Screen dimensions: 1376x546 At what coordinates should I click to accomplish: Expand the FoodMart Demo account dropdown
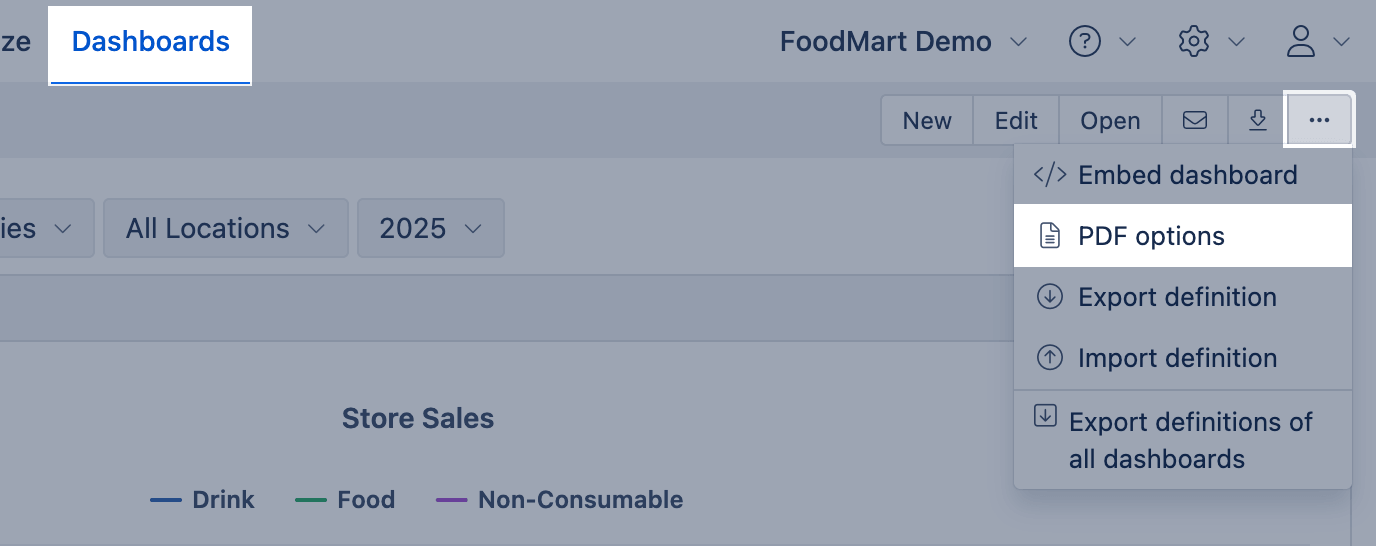(904, 41)
